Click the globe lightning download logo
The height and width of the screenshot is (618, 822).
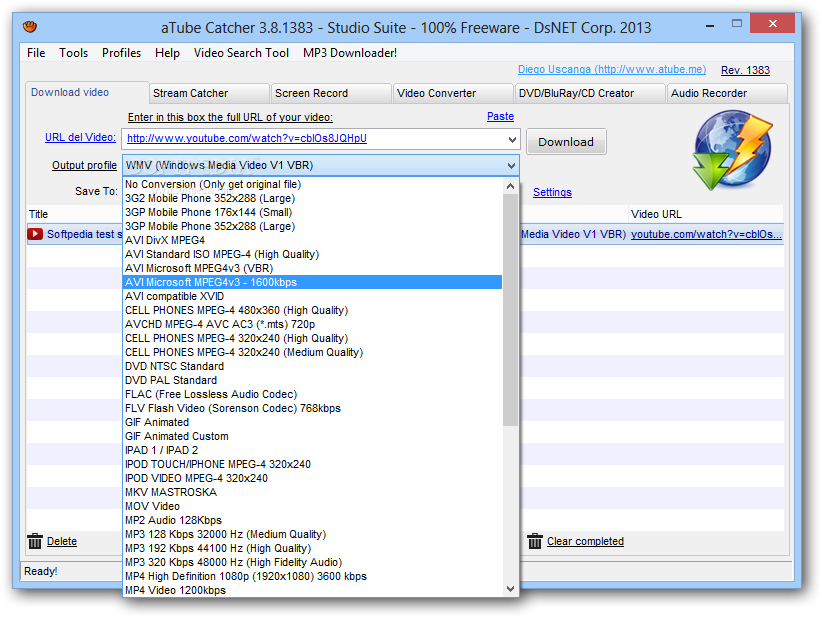pyautogui.click(x=732, y=150)
